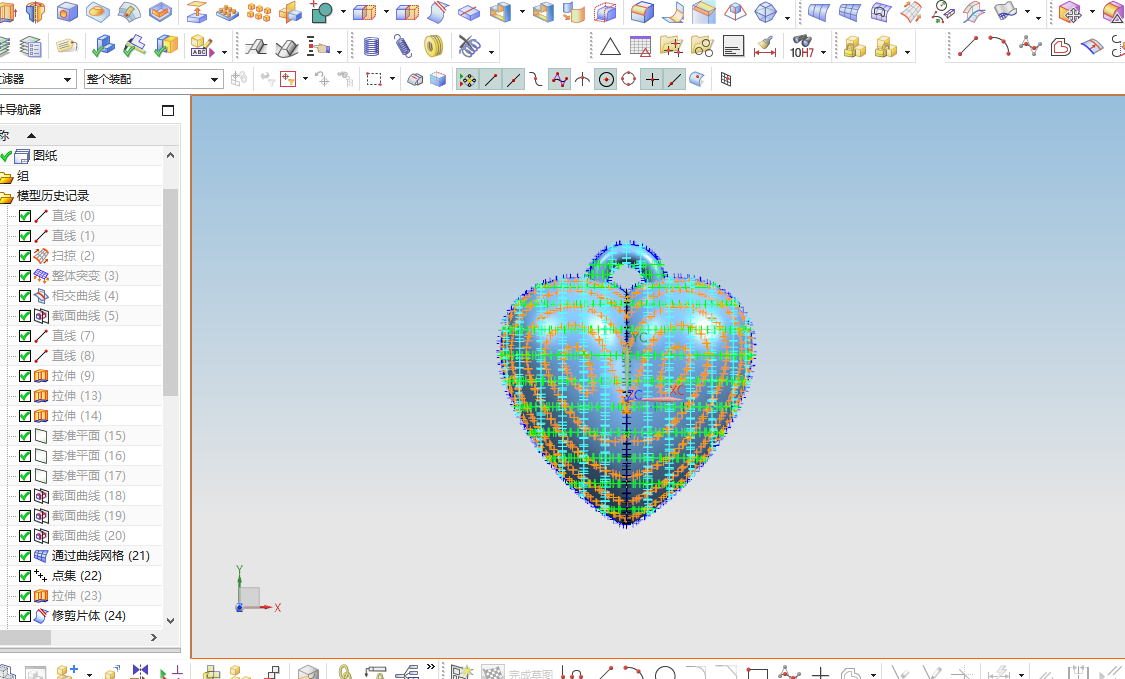Click the attribute tag icon
Viewport: 1125px width, 679px height.
[x=67, y=47]
